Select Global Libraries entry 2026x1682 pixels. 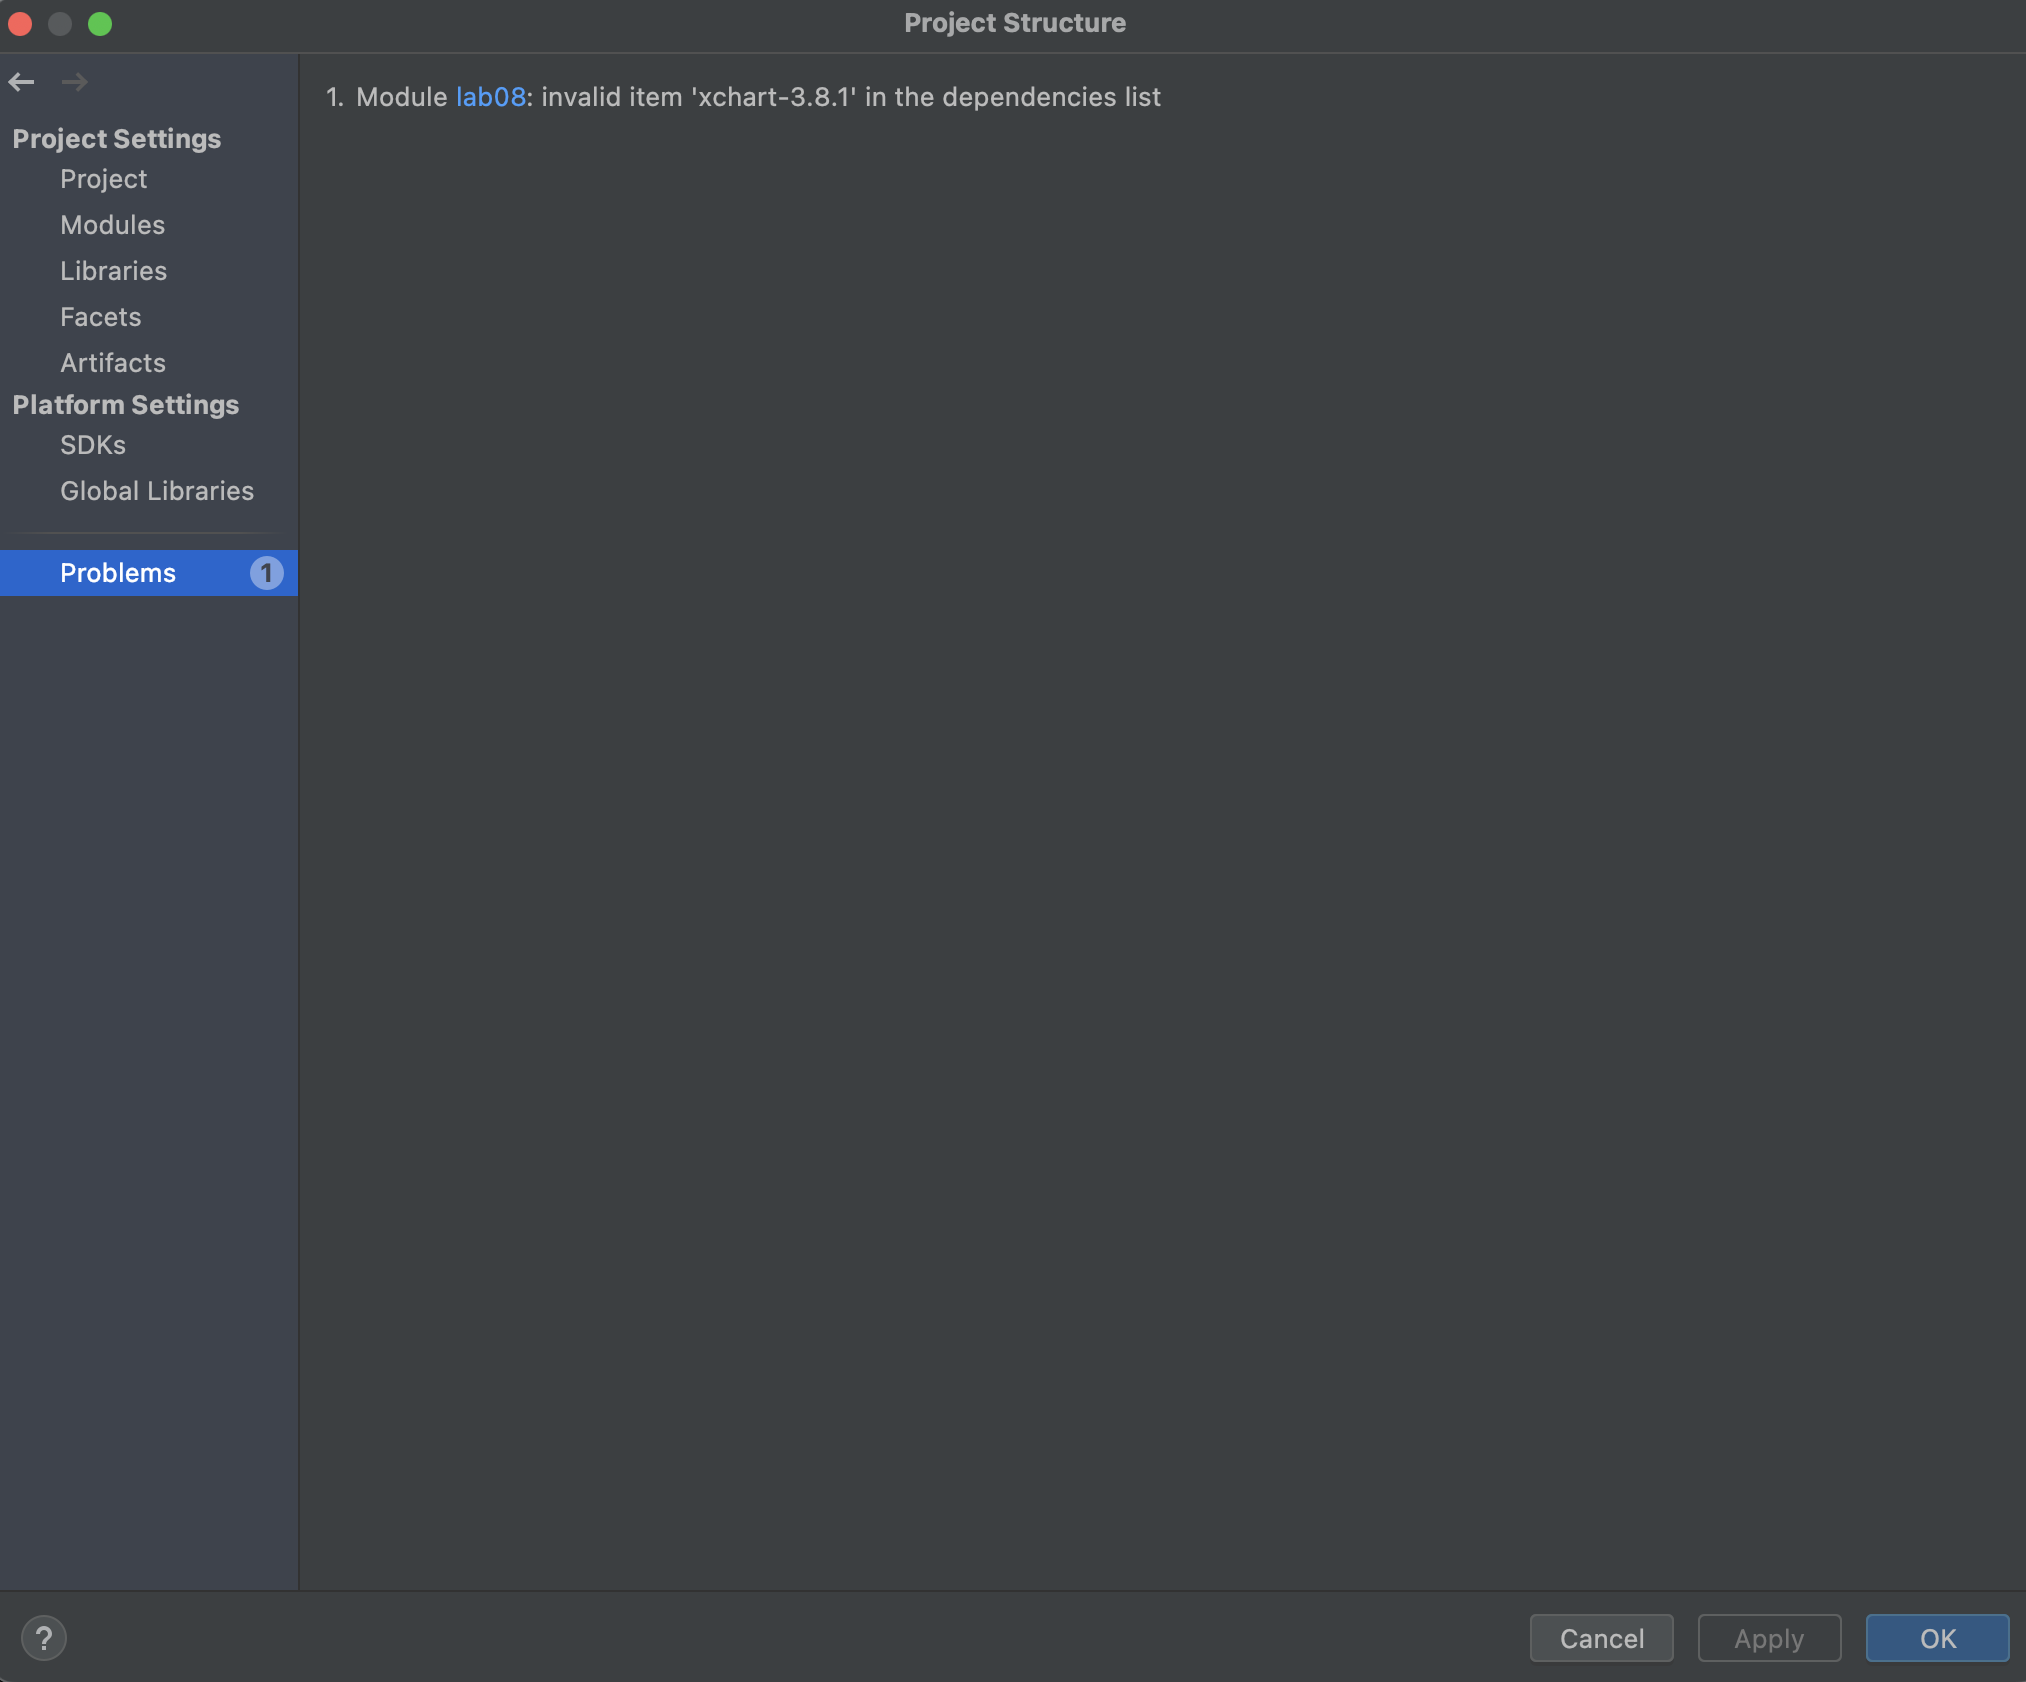click(156, 491)
